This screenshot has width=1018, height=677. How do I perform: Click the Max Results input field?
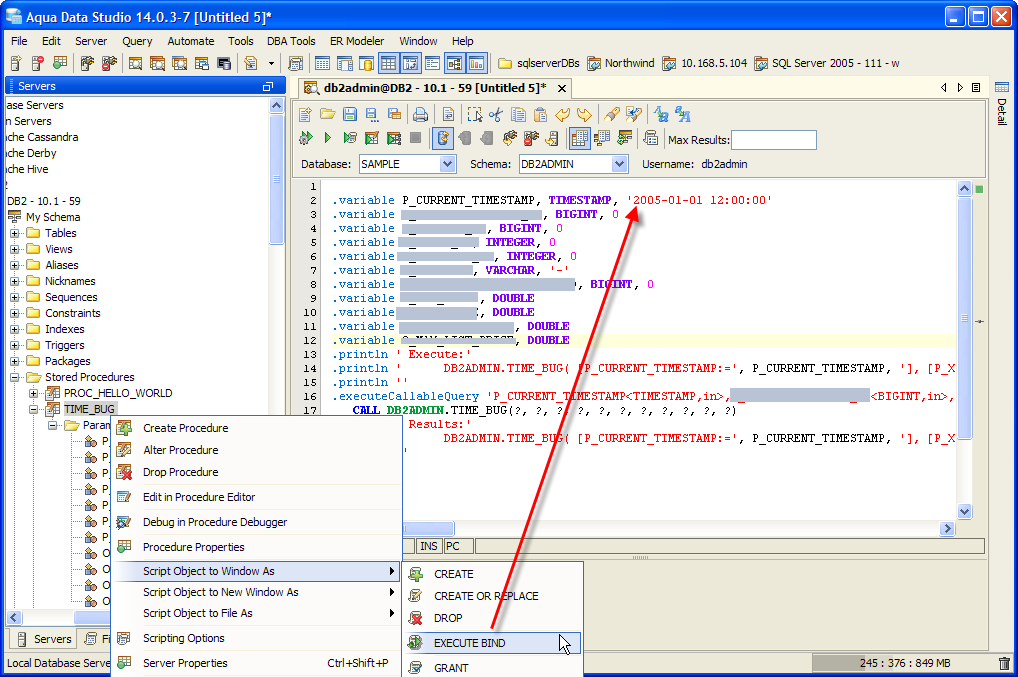coord(774,140)
